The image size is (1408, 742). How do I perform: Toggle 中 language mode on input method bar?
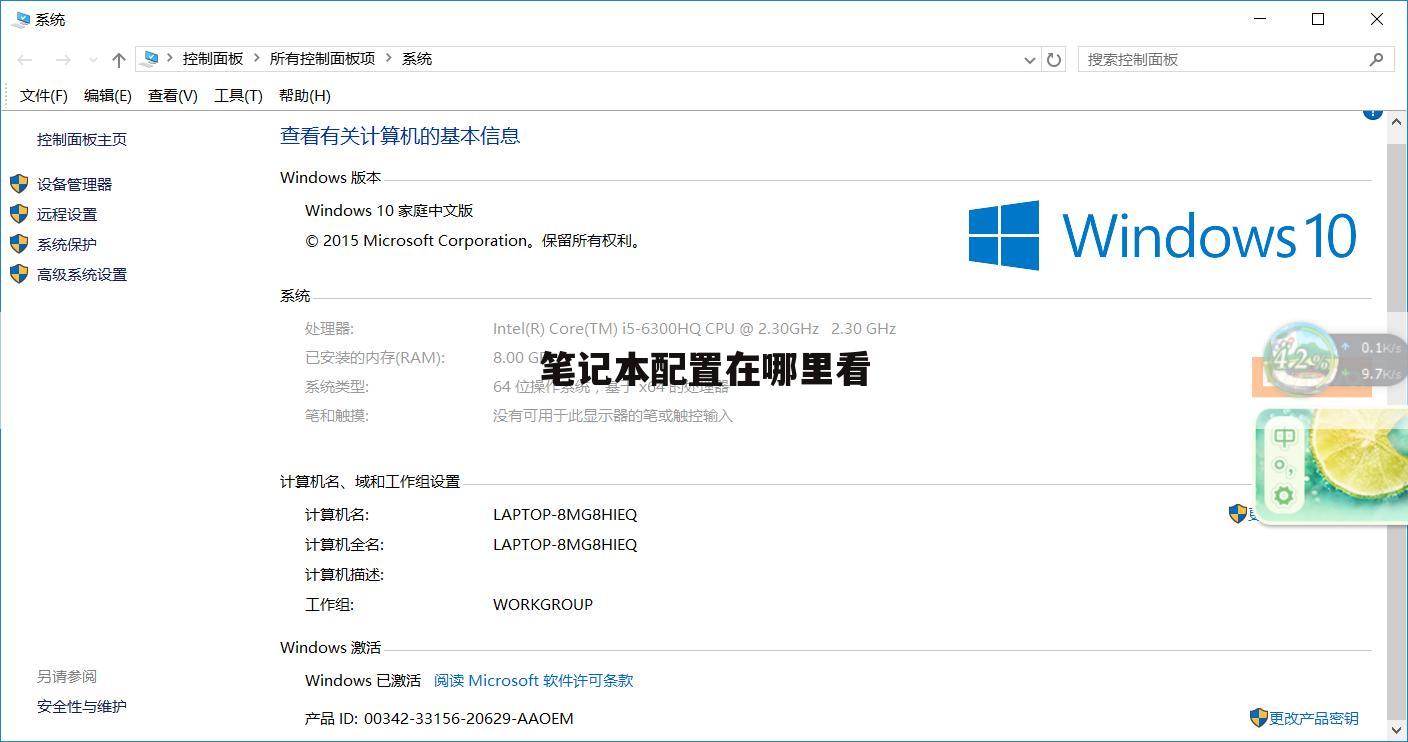[1284, 438]
